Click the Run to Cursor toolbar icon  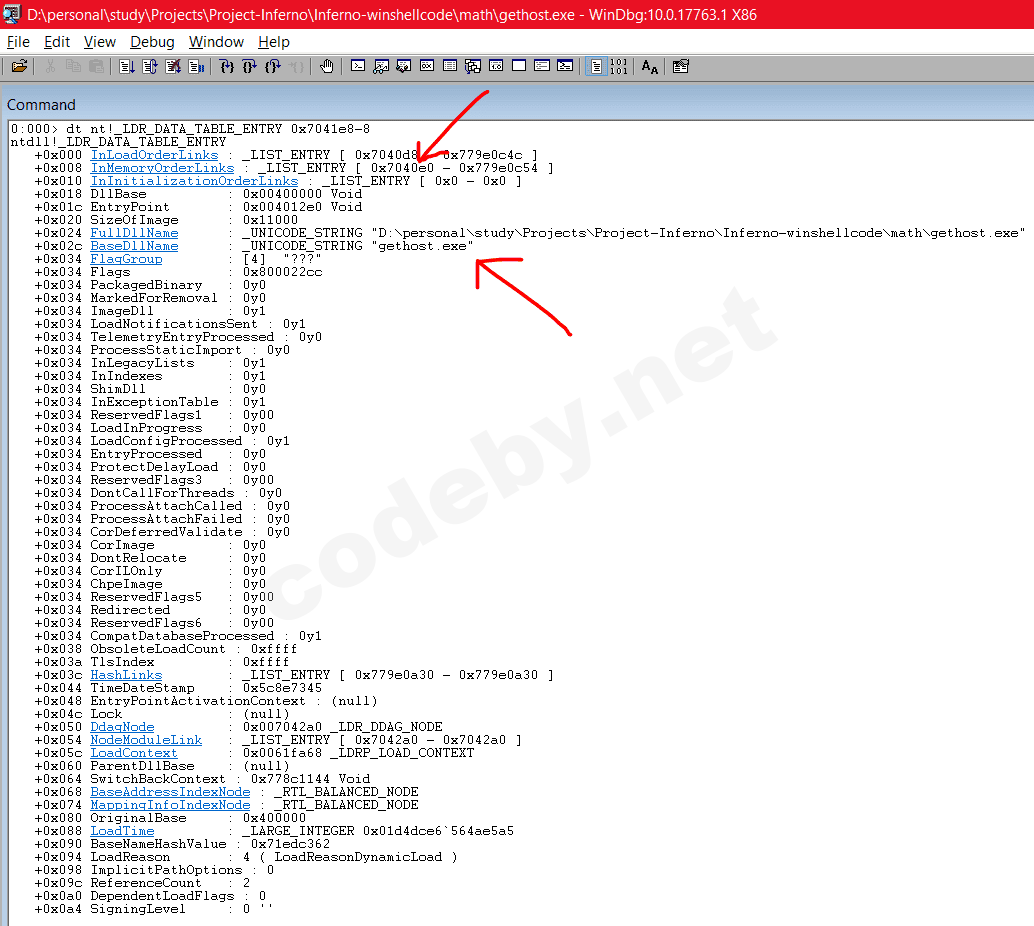[296, 67]
